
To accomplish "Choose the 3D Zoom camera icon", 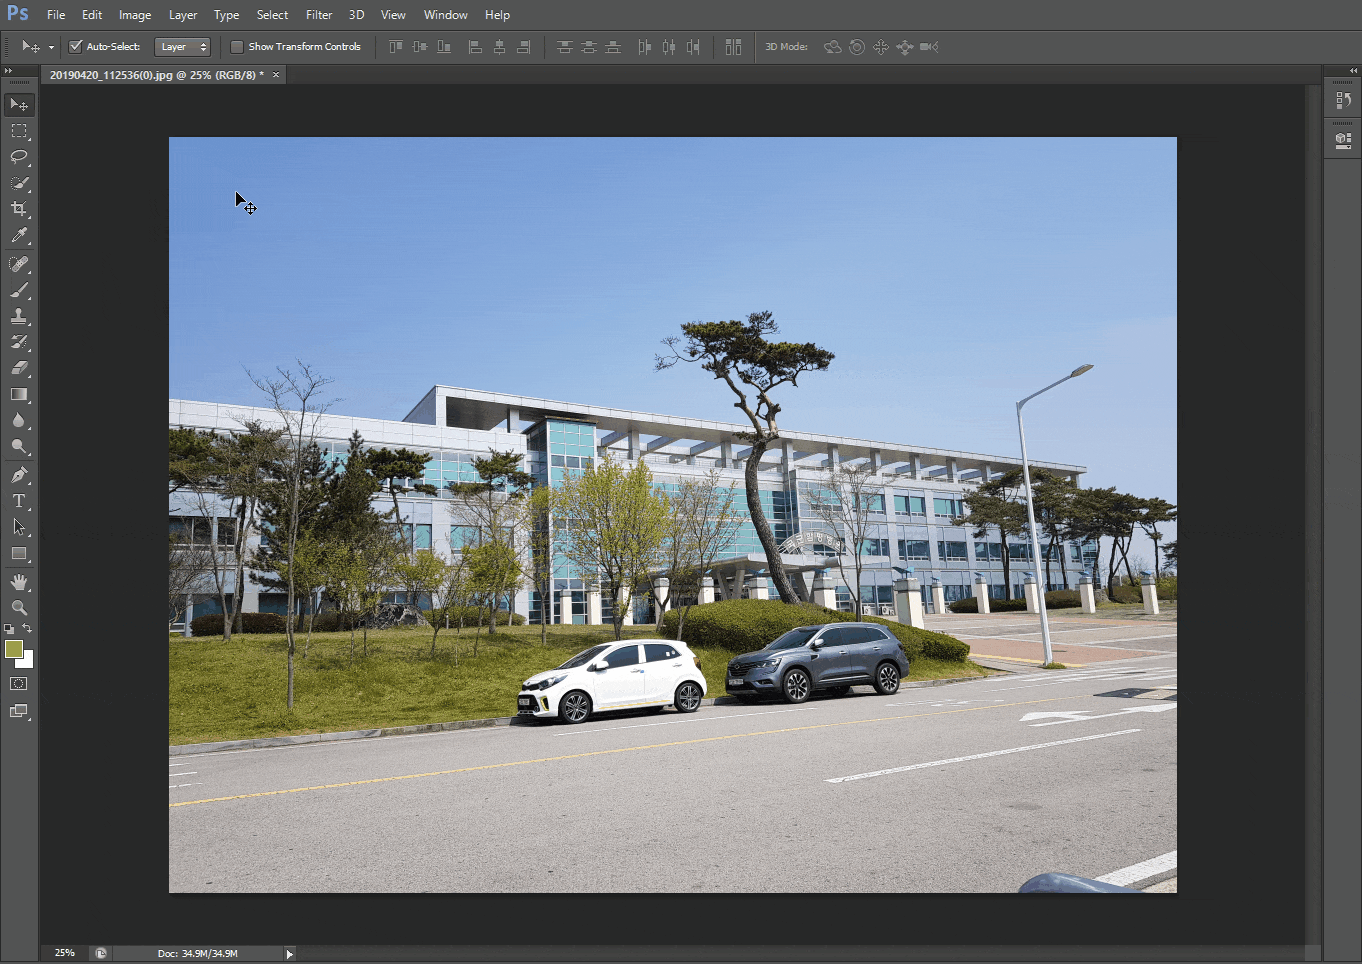I will coord(929,47).
